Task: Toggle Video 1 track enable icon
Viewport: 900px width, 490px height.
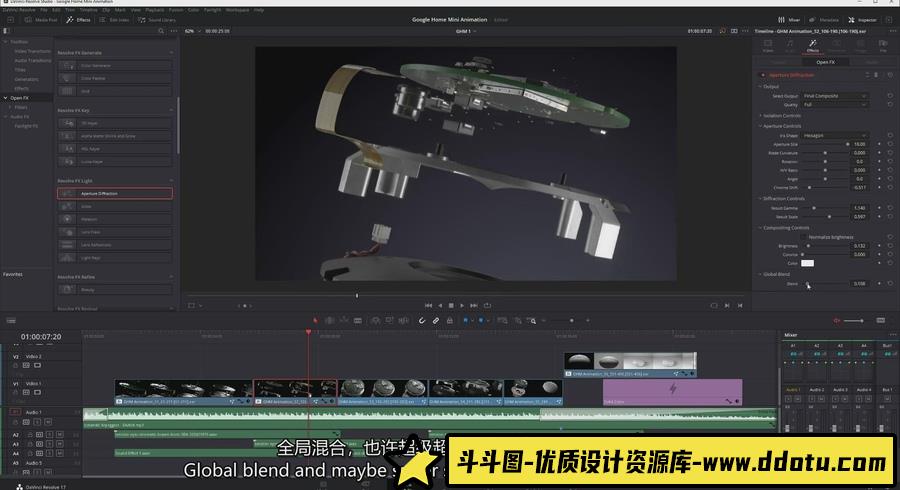Action: click(x=37, y=392)
